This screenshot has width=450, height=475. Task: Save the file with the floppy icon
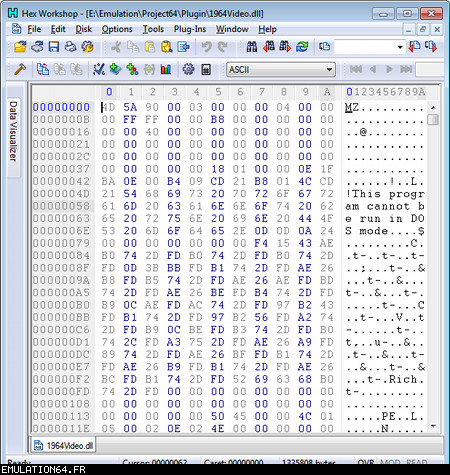click(x=54, y=47)
